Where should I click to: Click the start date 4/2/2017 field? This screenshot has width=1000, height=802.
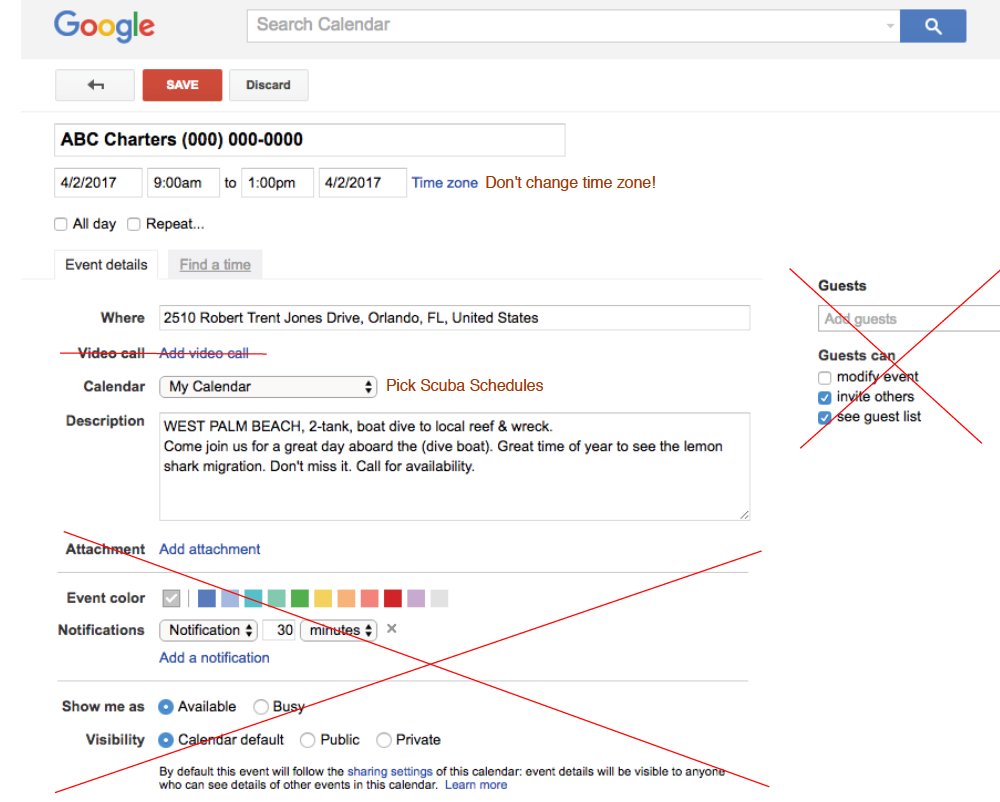(98, 183)
